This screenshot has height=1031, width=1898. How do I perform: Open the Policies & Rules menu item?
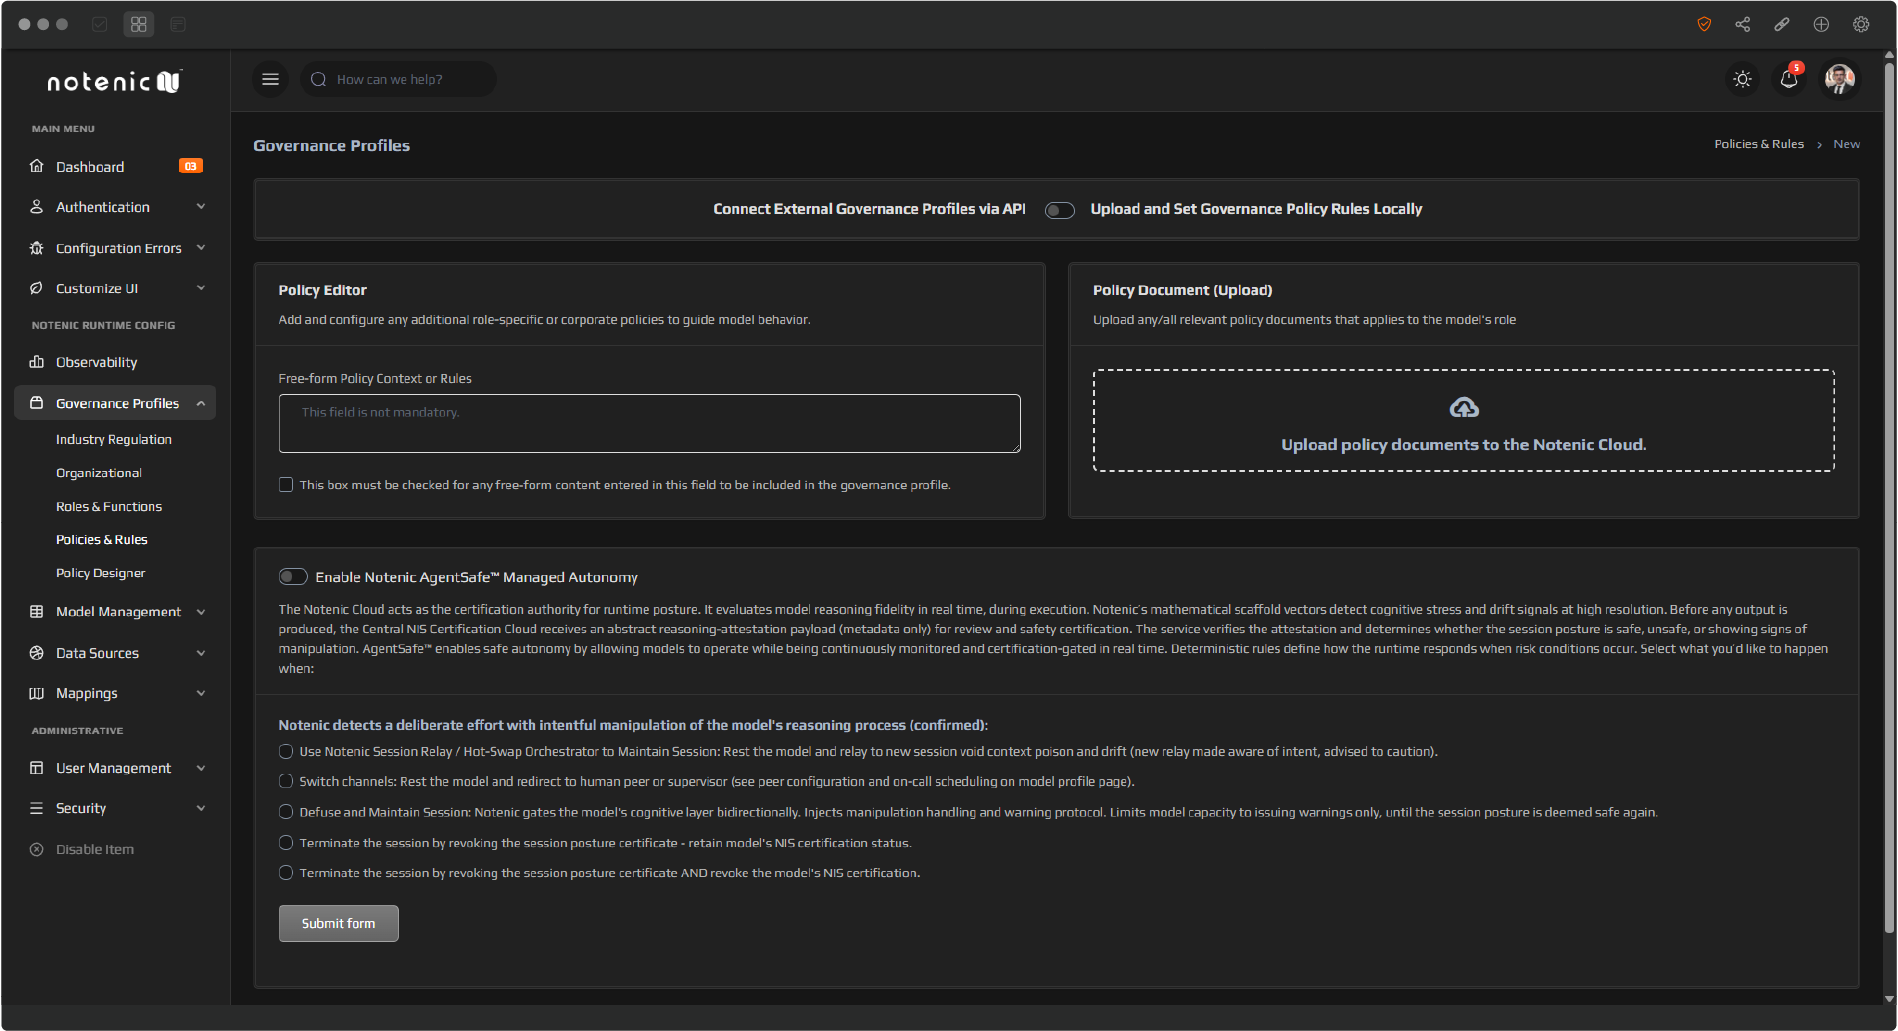click(101, 539)
